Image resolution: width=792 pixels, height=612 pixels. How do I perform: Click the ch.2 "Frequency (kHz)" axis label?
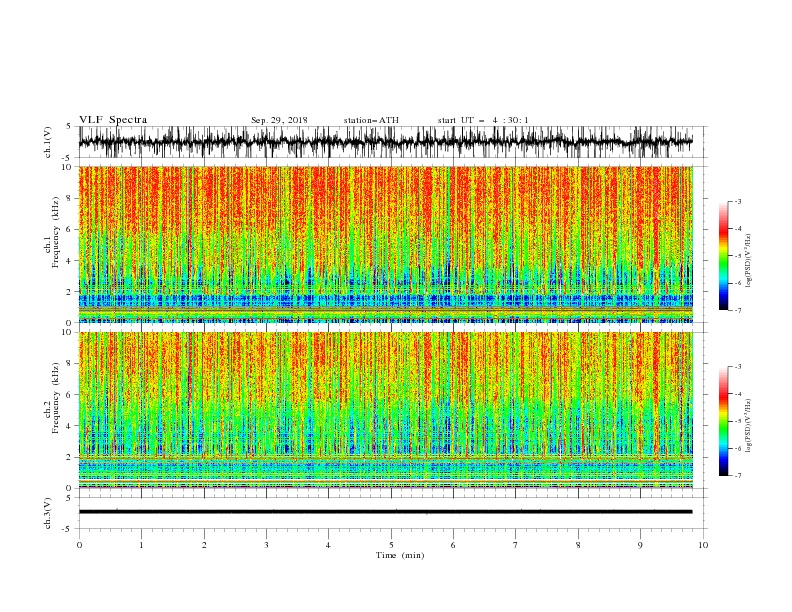point(56,397)
